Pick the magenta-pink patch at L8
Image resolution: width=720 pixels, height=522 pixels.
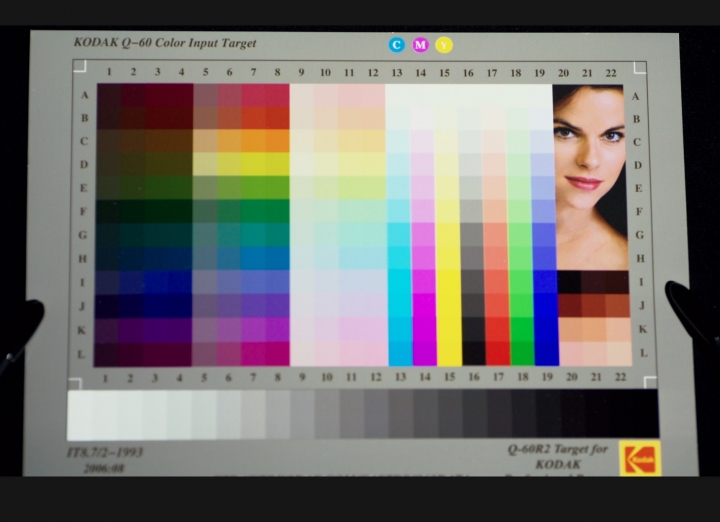(277, 354)
